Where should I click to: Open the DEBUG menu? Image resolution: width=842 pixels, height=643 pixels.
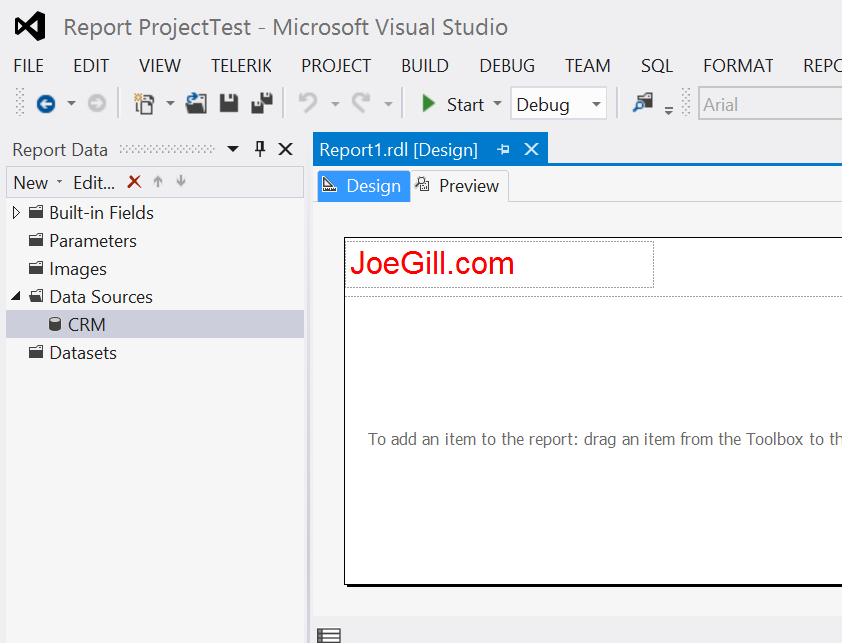click(507, 66)
